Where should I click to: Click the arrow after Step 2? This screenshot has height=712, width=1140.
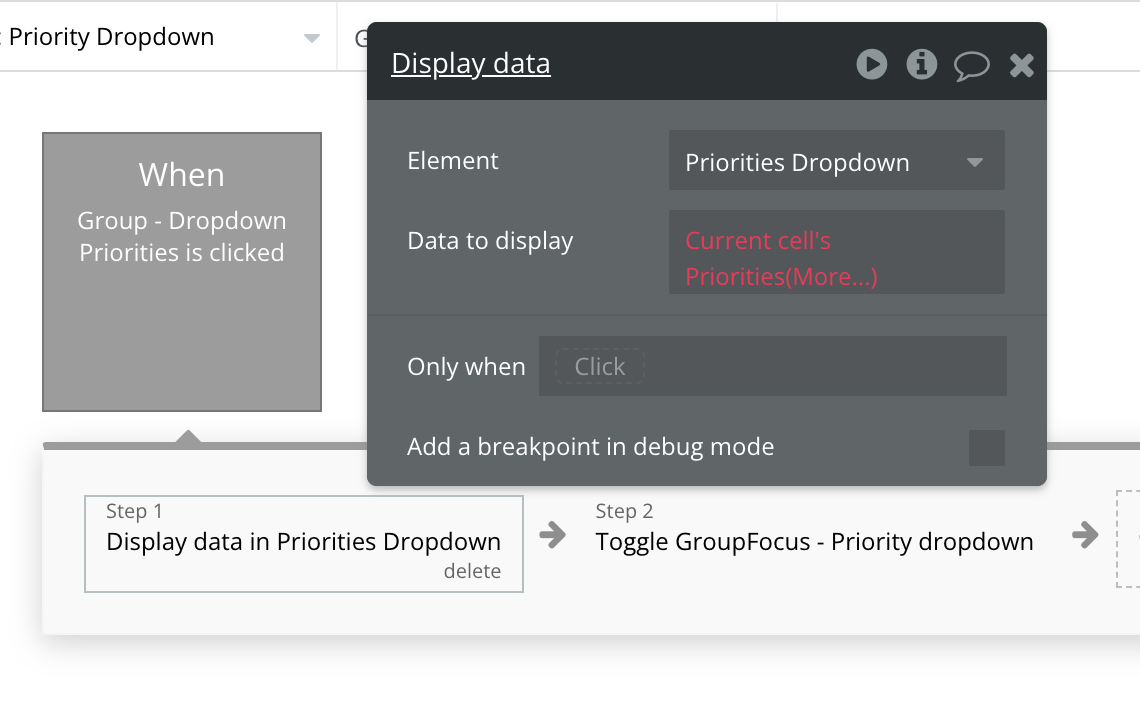(1085, 535)
